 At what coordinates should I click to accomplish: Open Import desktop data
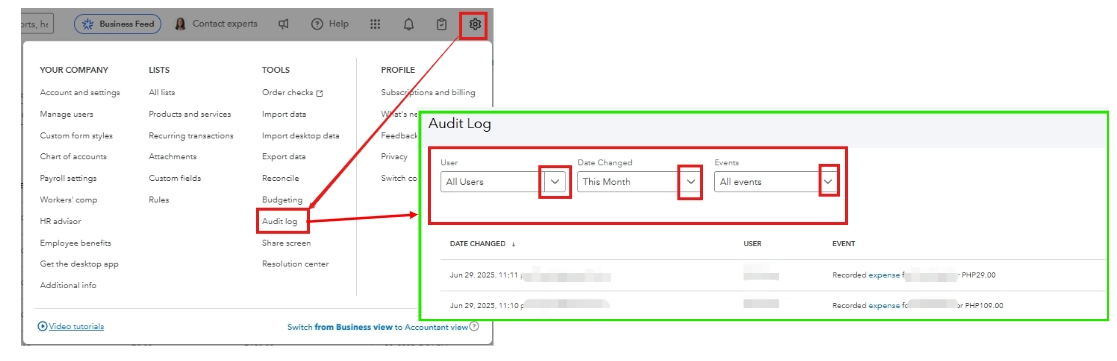pyautogui.click(x=301, y=135)
